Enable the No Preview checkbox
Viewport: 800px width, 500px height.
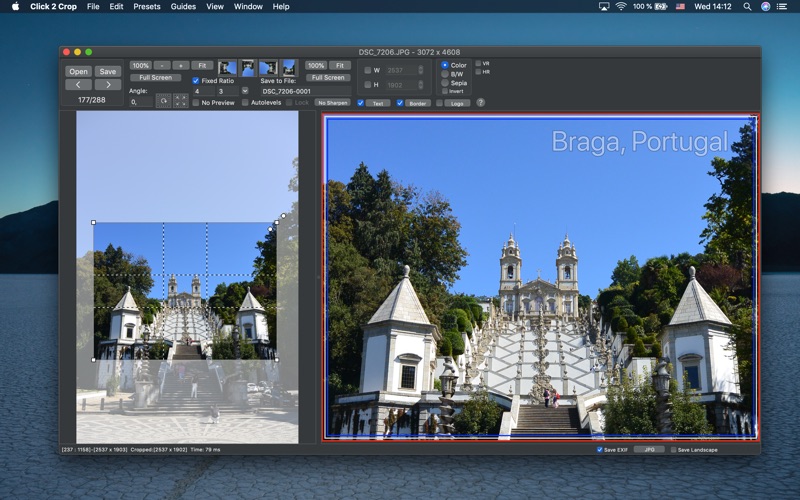click(195, 103)
